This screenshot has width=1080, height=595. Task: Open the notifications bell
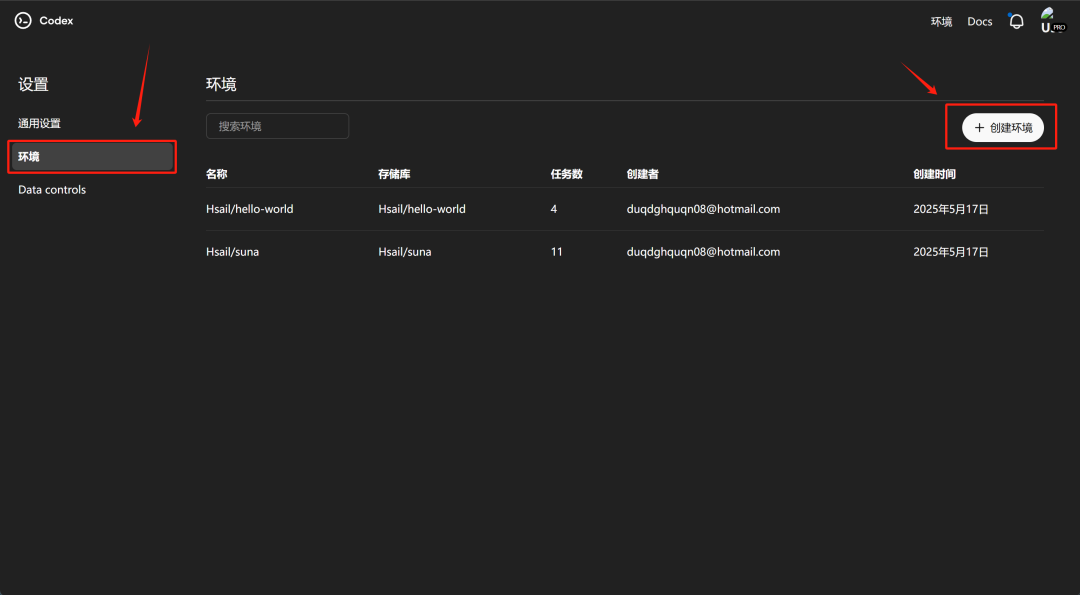click(x=1016, y=21)
